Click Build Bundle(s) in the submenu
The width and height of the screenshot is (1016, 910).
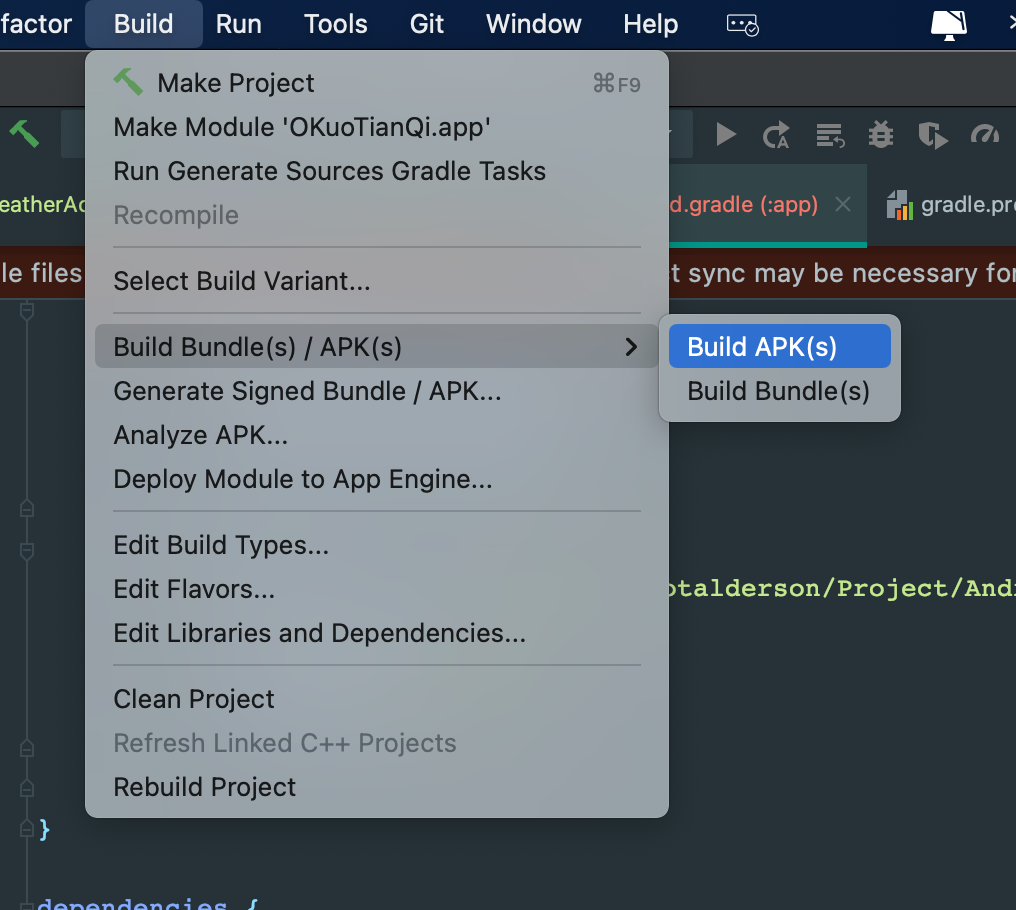click(x=779, y=391)
